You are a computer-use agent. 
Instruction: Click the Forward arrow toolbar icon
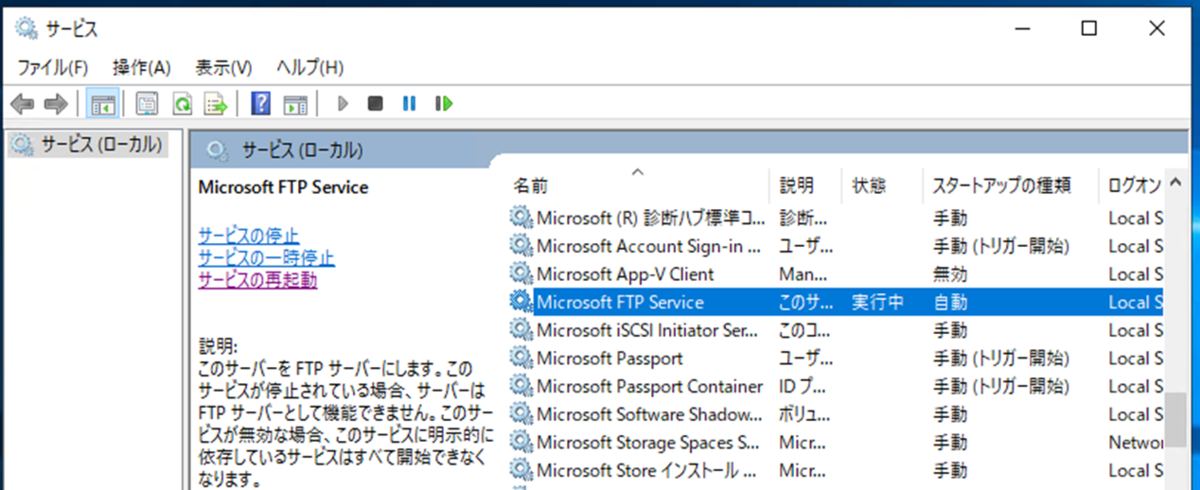pyautogui.click(x=56, y=103)
